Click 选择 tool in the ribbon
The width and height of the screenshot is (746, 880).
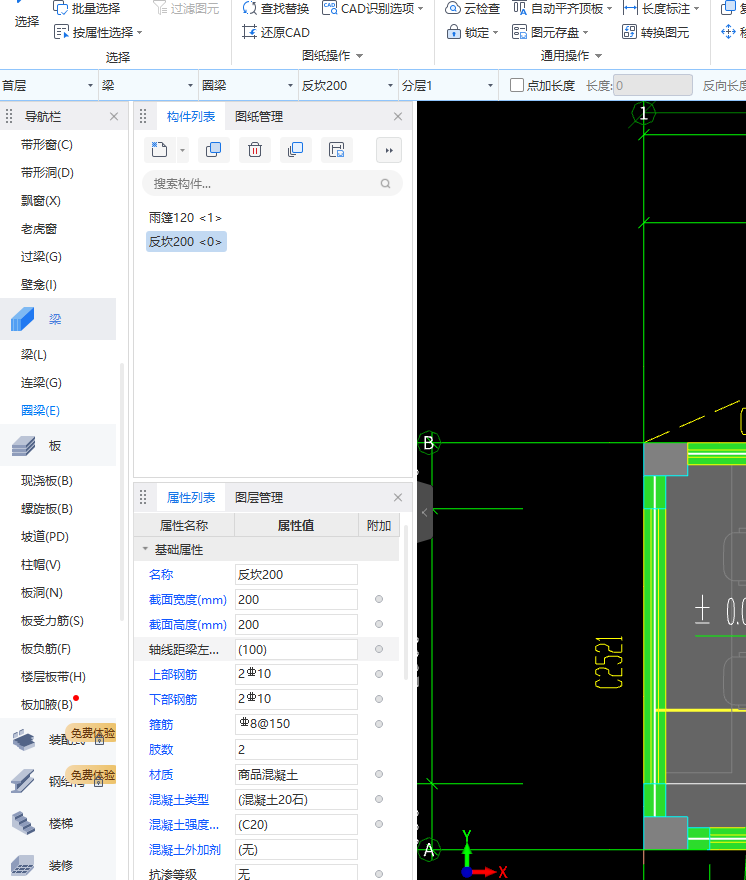tap(26, 21)
